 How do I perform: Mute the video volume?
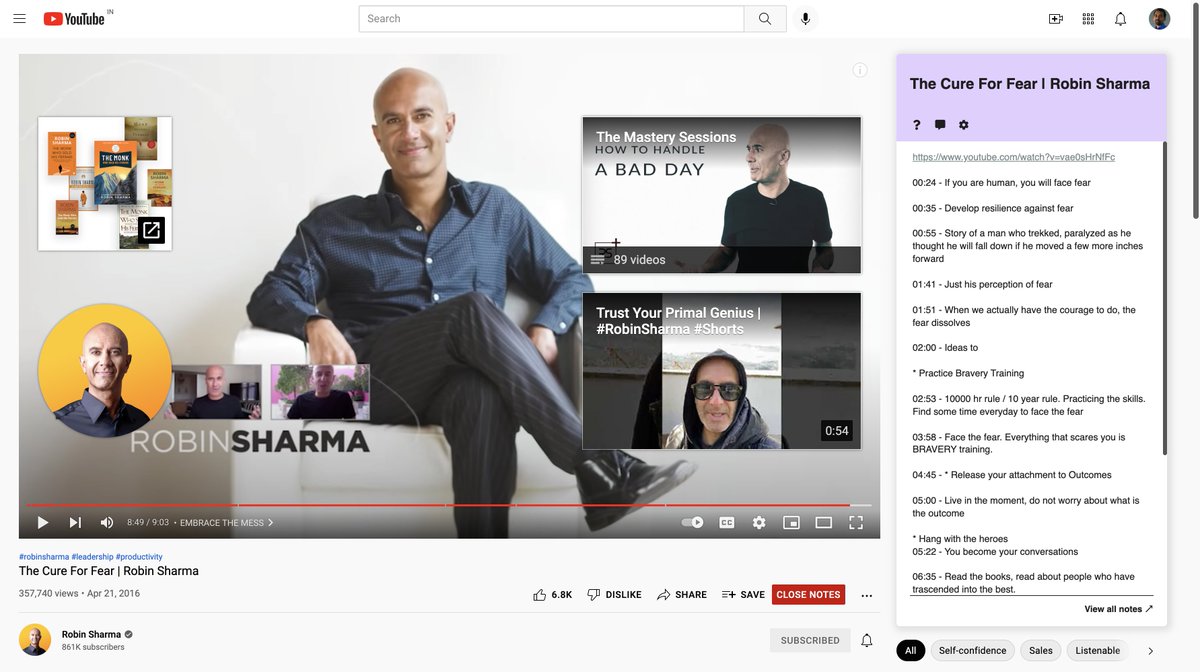point(107,522)
